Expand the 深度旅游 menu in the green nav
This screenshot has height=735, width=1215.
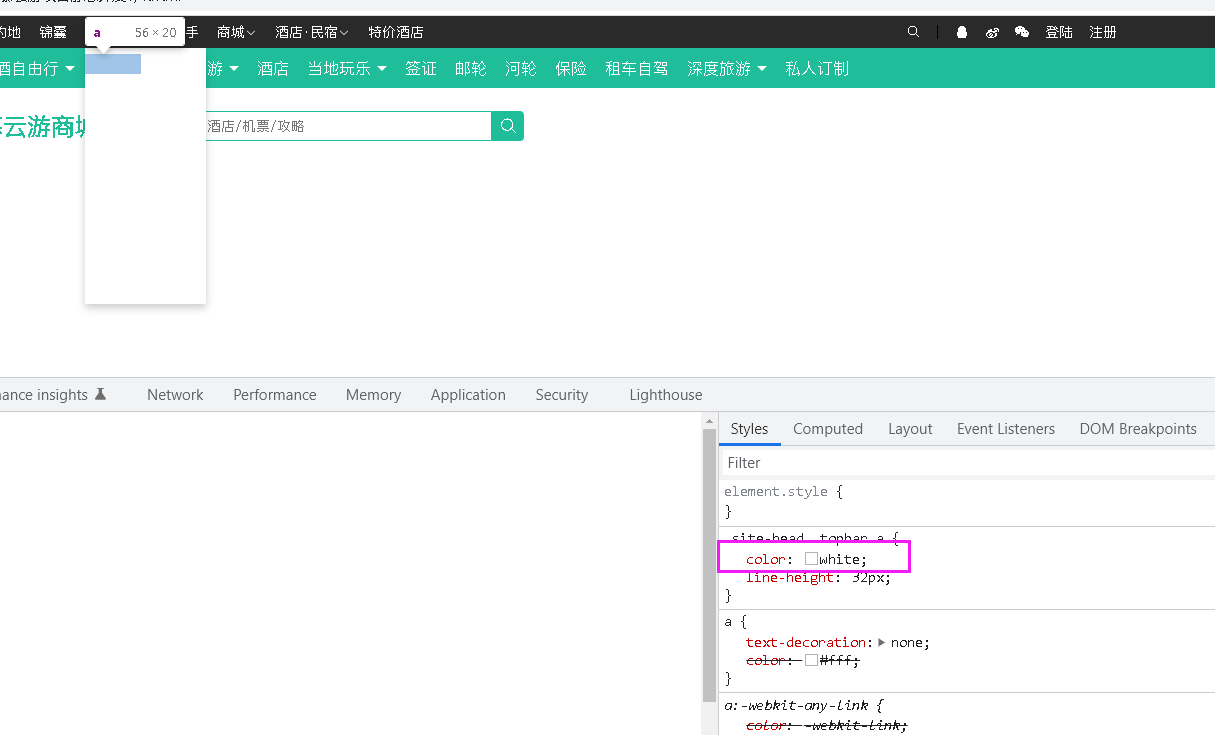coord(727,68)
